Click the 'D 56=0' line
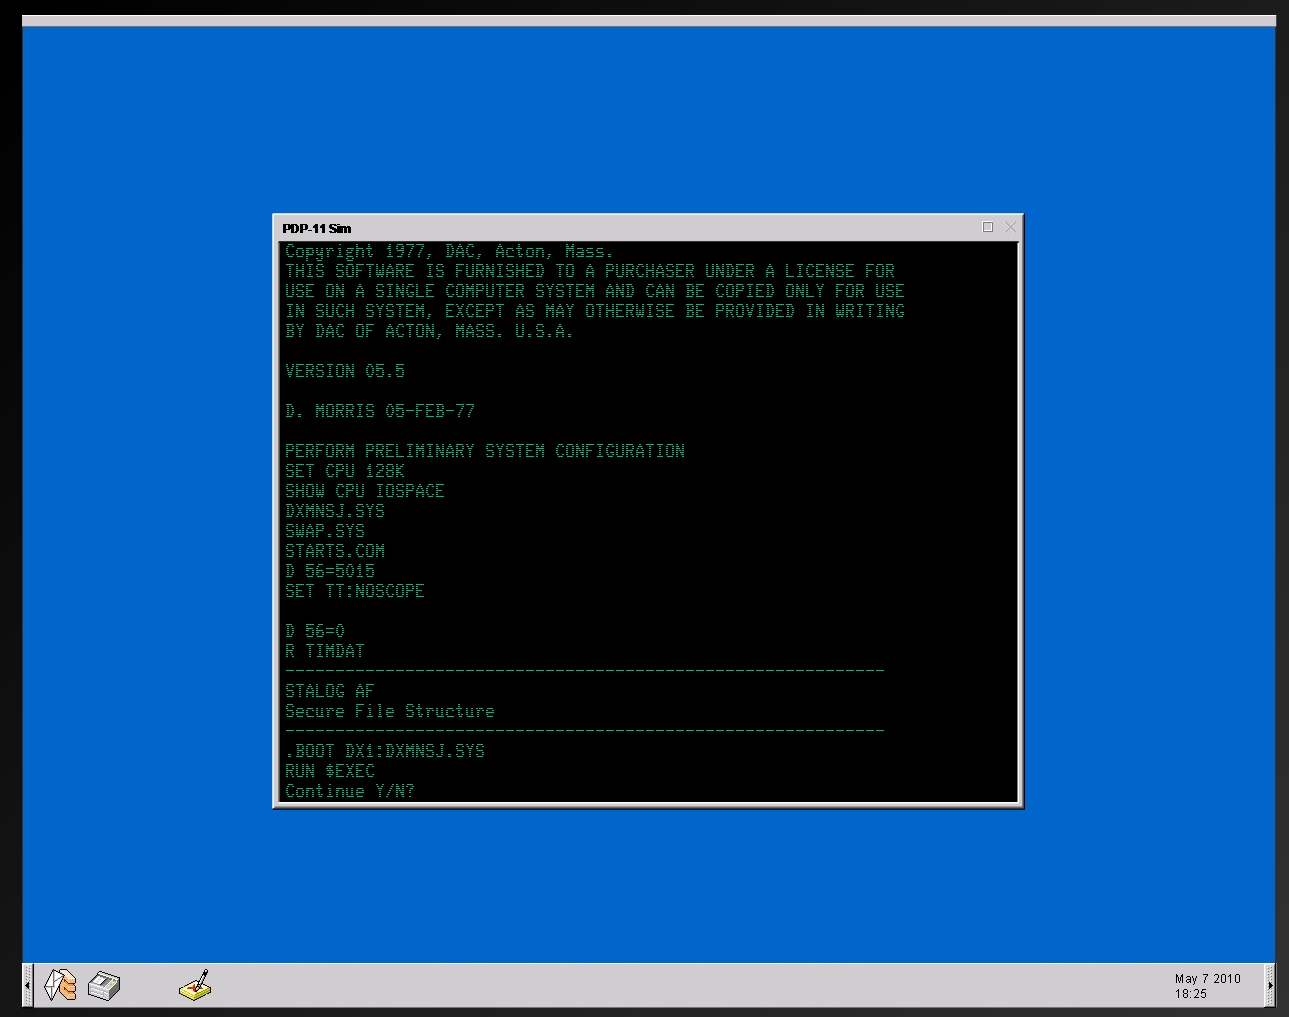Screen dimensions: 1289x1017 [315, 631]
